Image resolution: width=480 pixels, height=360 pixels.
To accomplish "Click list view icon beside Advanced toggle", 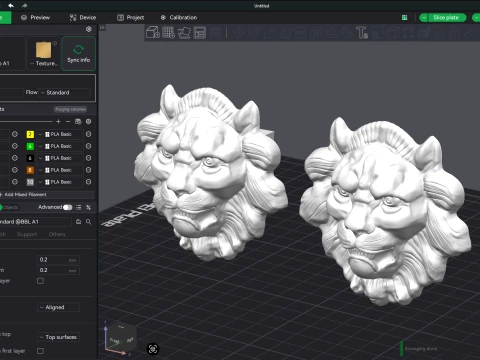I will [x=79, y=207].
